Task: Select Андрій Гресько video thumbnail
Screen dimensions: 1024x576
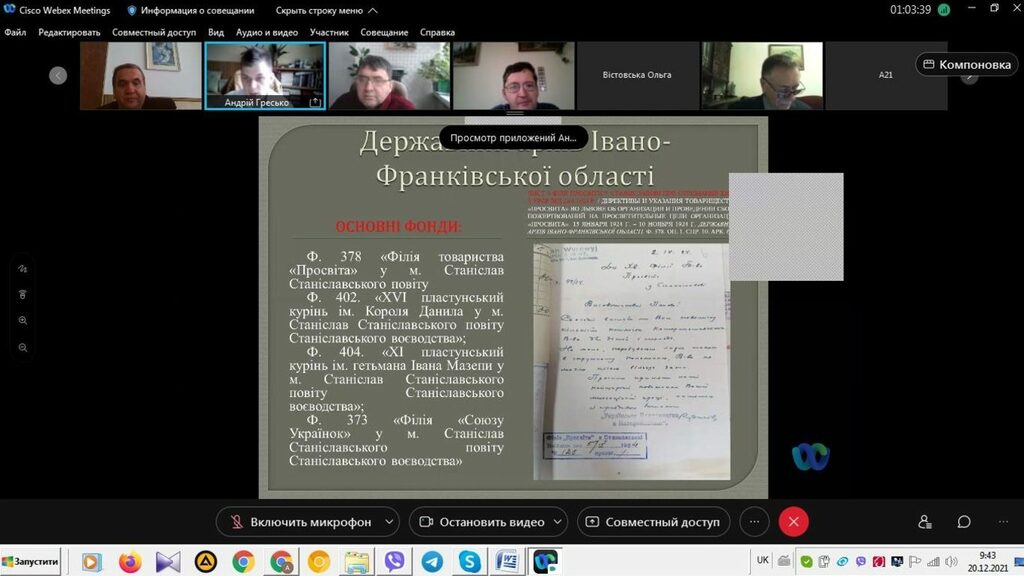Action: point(265,76)
